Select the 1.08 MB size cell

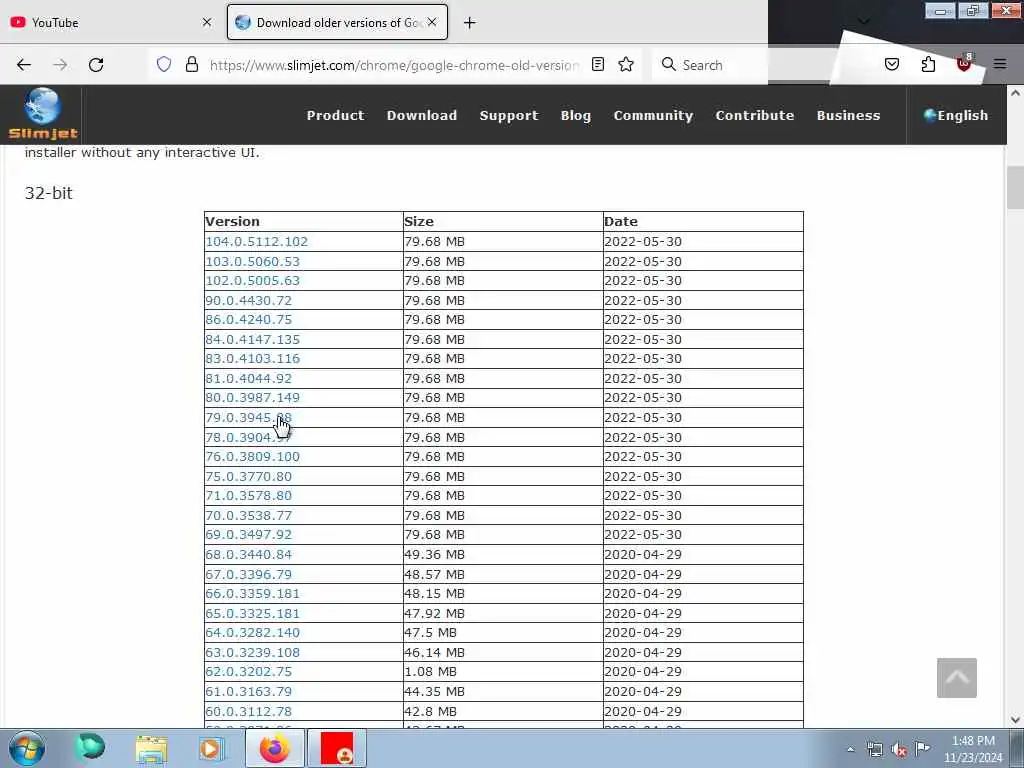pos(503,671)
